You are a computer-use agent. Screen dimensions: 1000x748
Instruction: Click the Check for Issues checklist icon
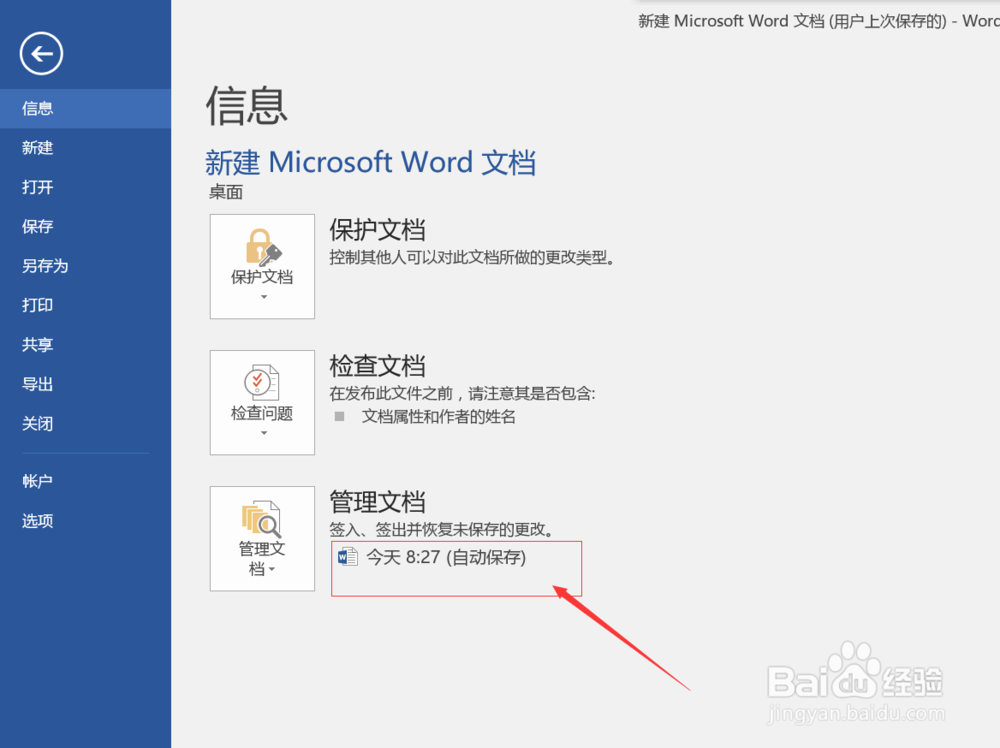coord(261,383)
